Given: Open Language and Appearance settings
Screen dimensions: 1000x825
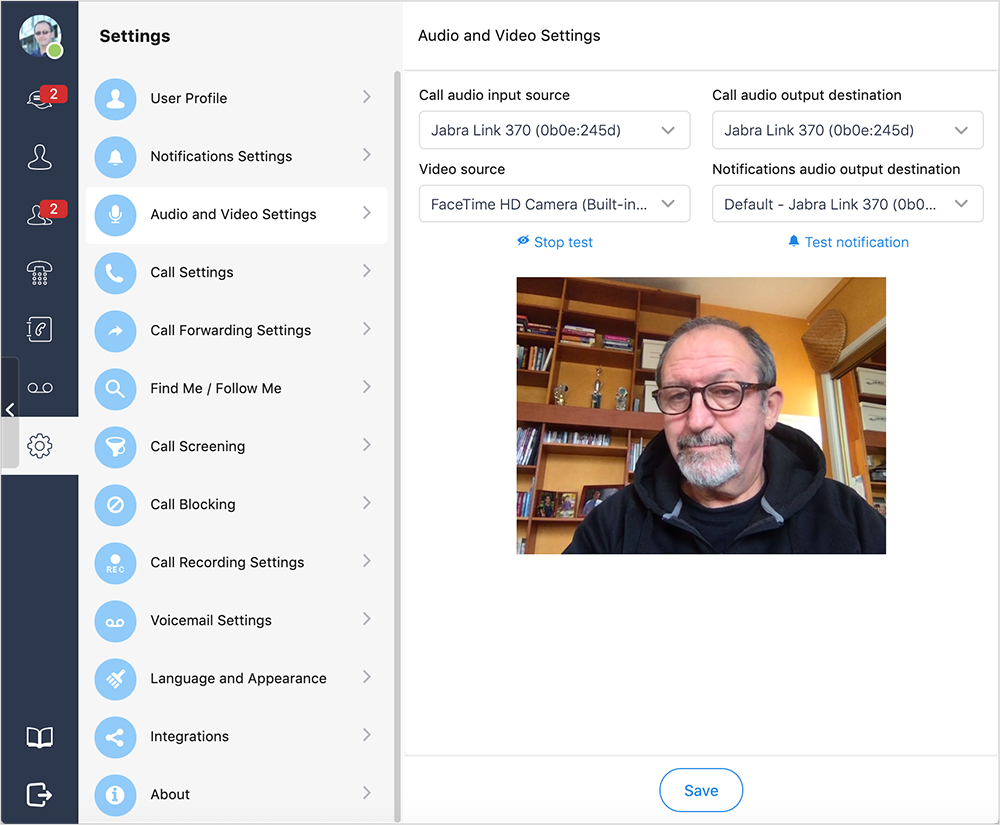Looking at the screenshot, I should coord(236,678).
